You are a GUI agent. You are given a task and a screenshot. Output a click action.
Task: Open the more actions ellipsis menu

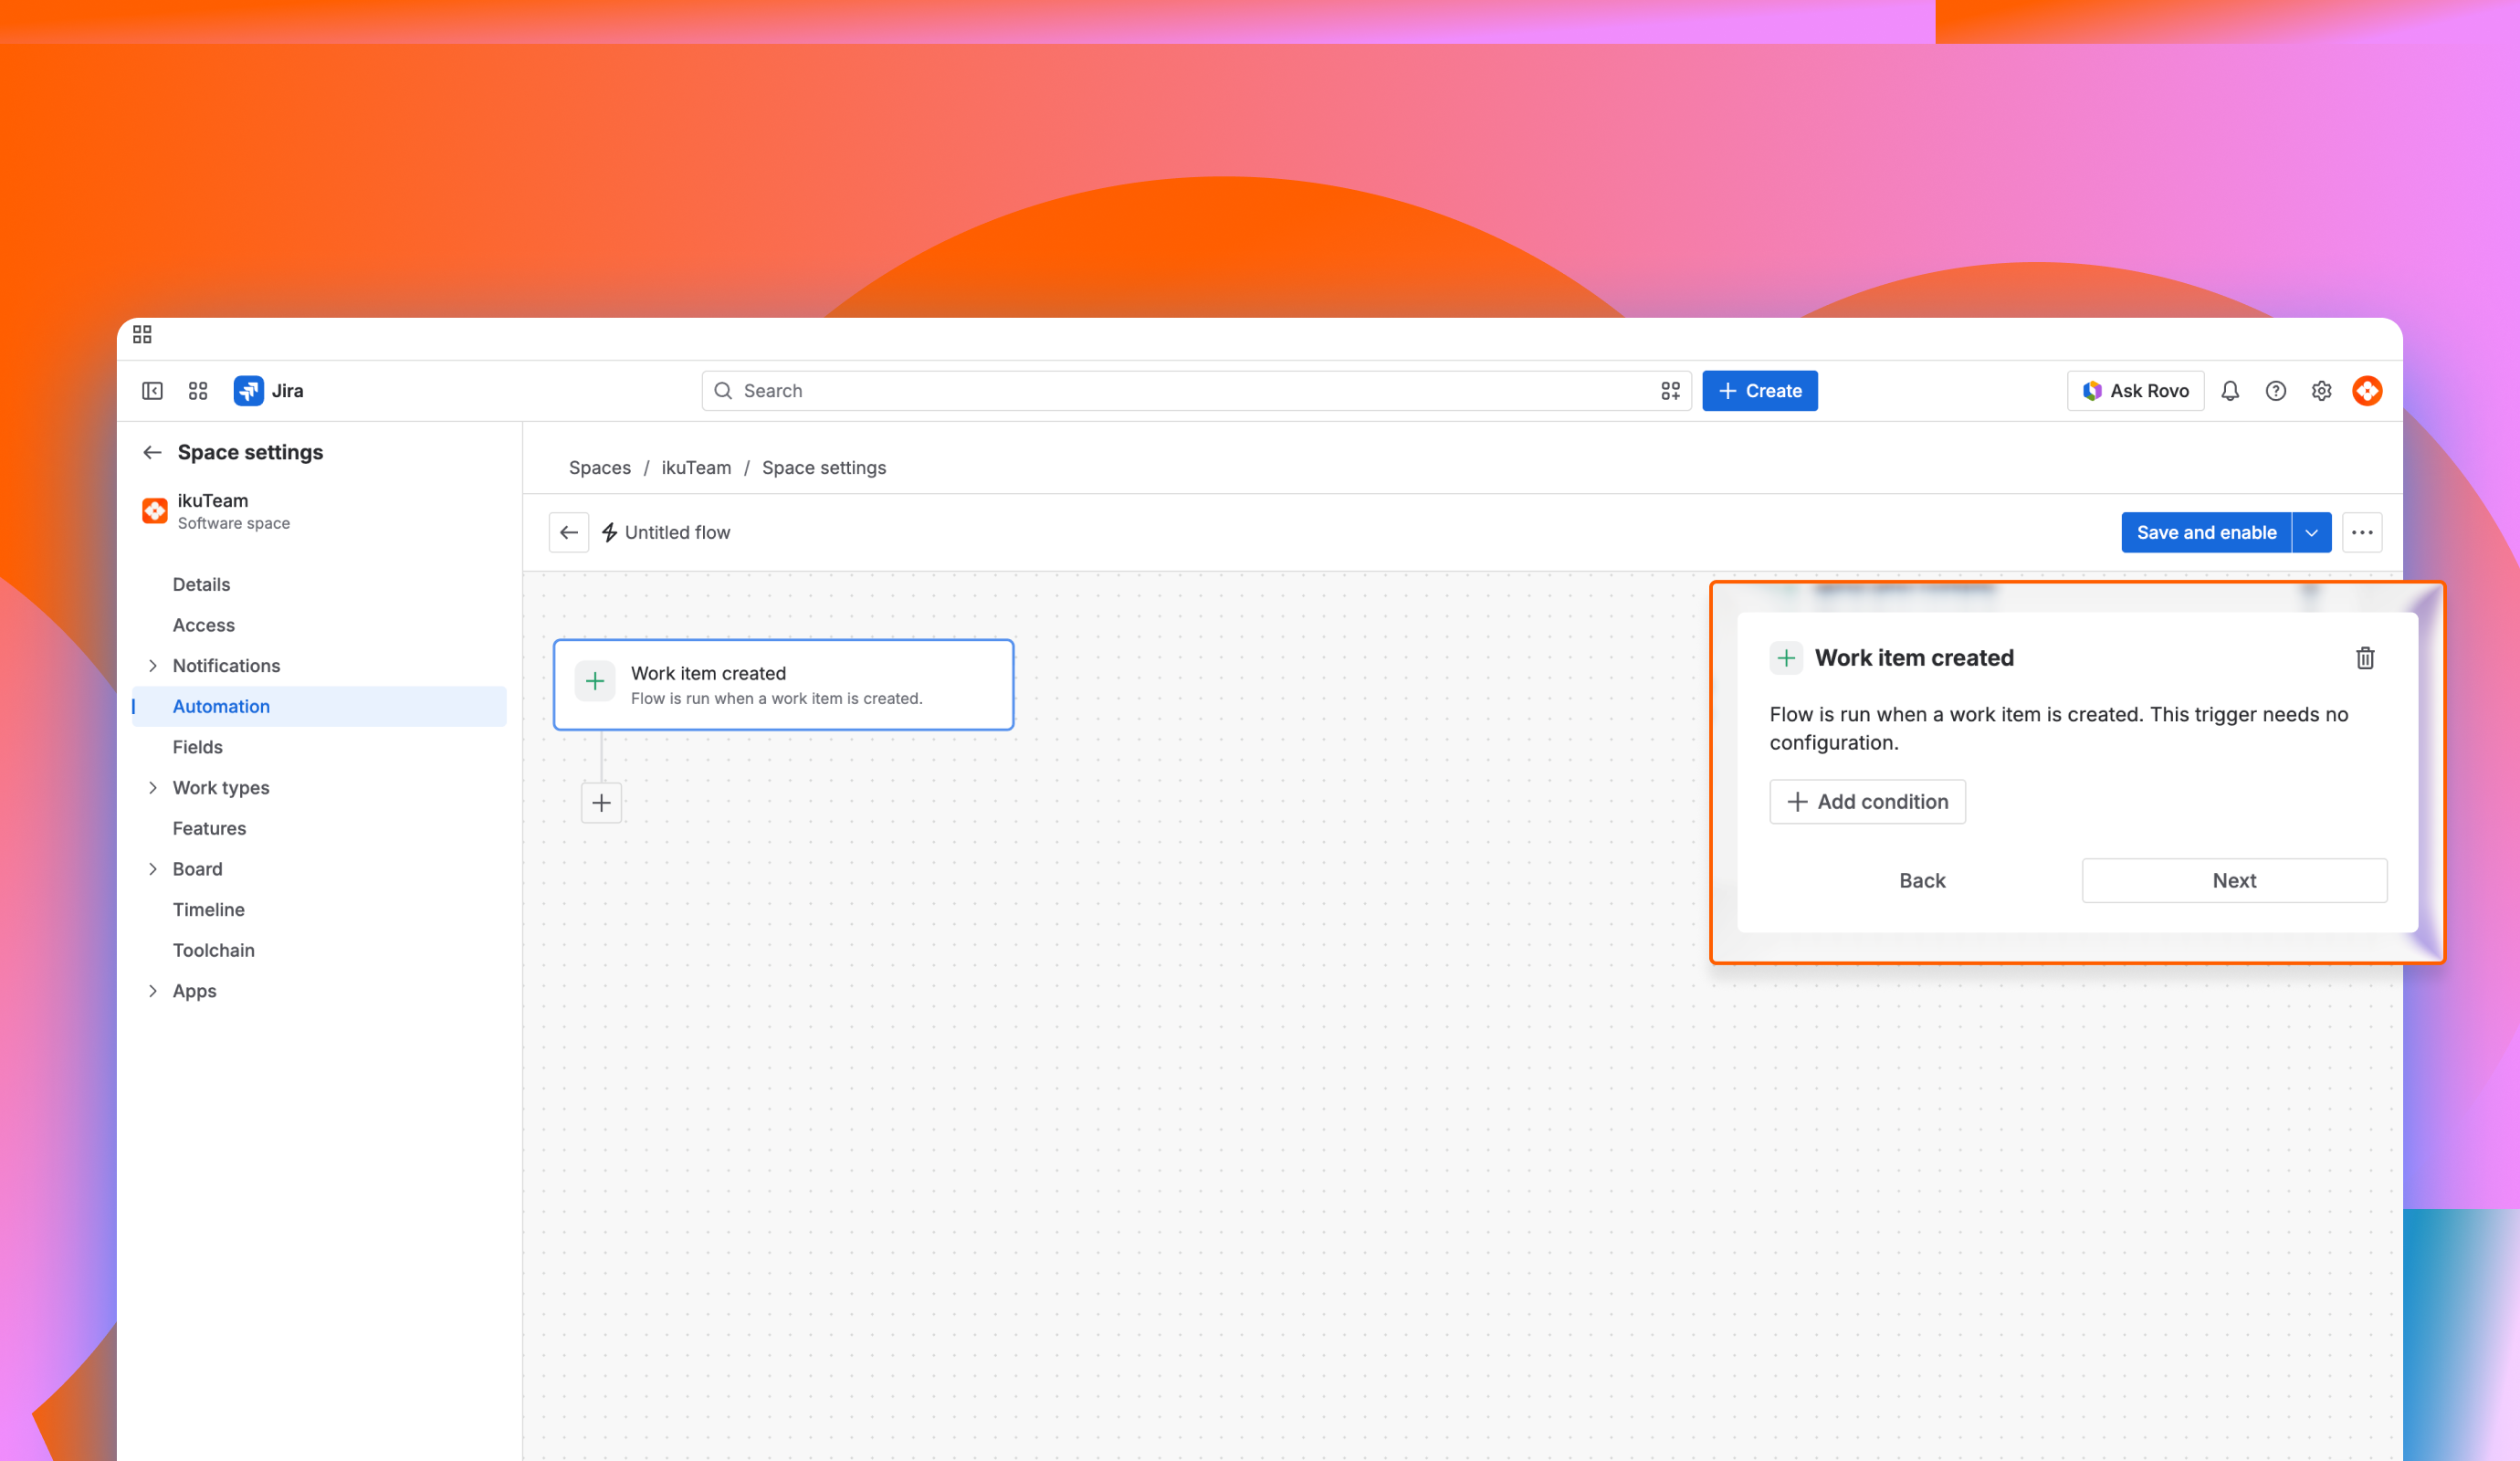pyautogui.click(x=2362, y=533)
